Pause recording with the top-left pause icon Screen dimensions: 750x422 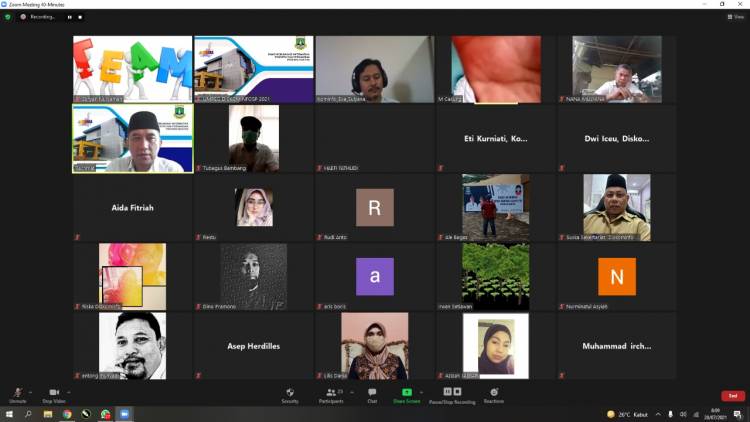pos(69,17)
